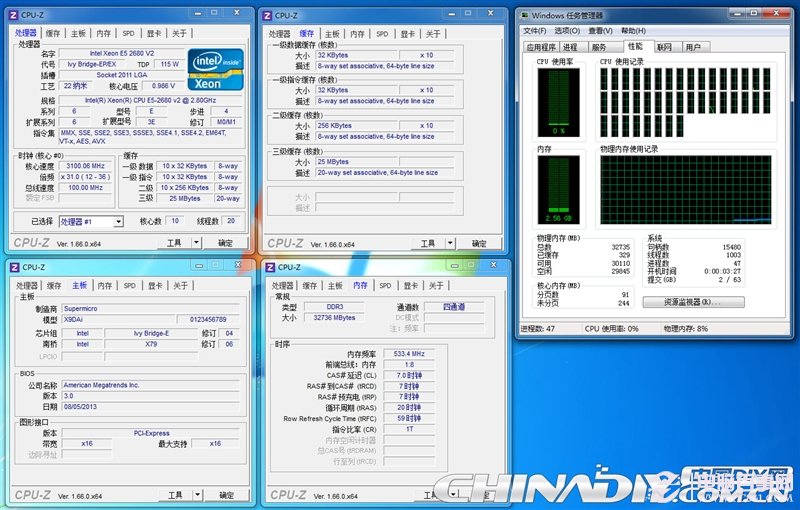Click the 二级缓存 size 256 KBytes in cache window
Viewport: 800px width, 510px height.
tap(356, 125)
